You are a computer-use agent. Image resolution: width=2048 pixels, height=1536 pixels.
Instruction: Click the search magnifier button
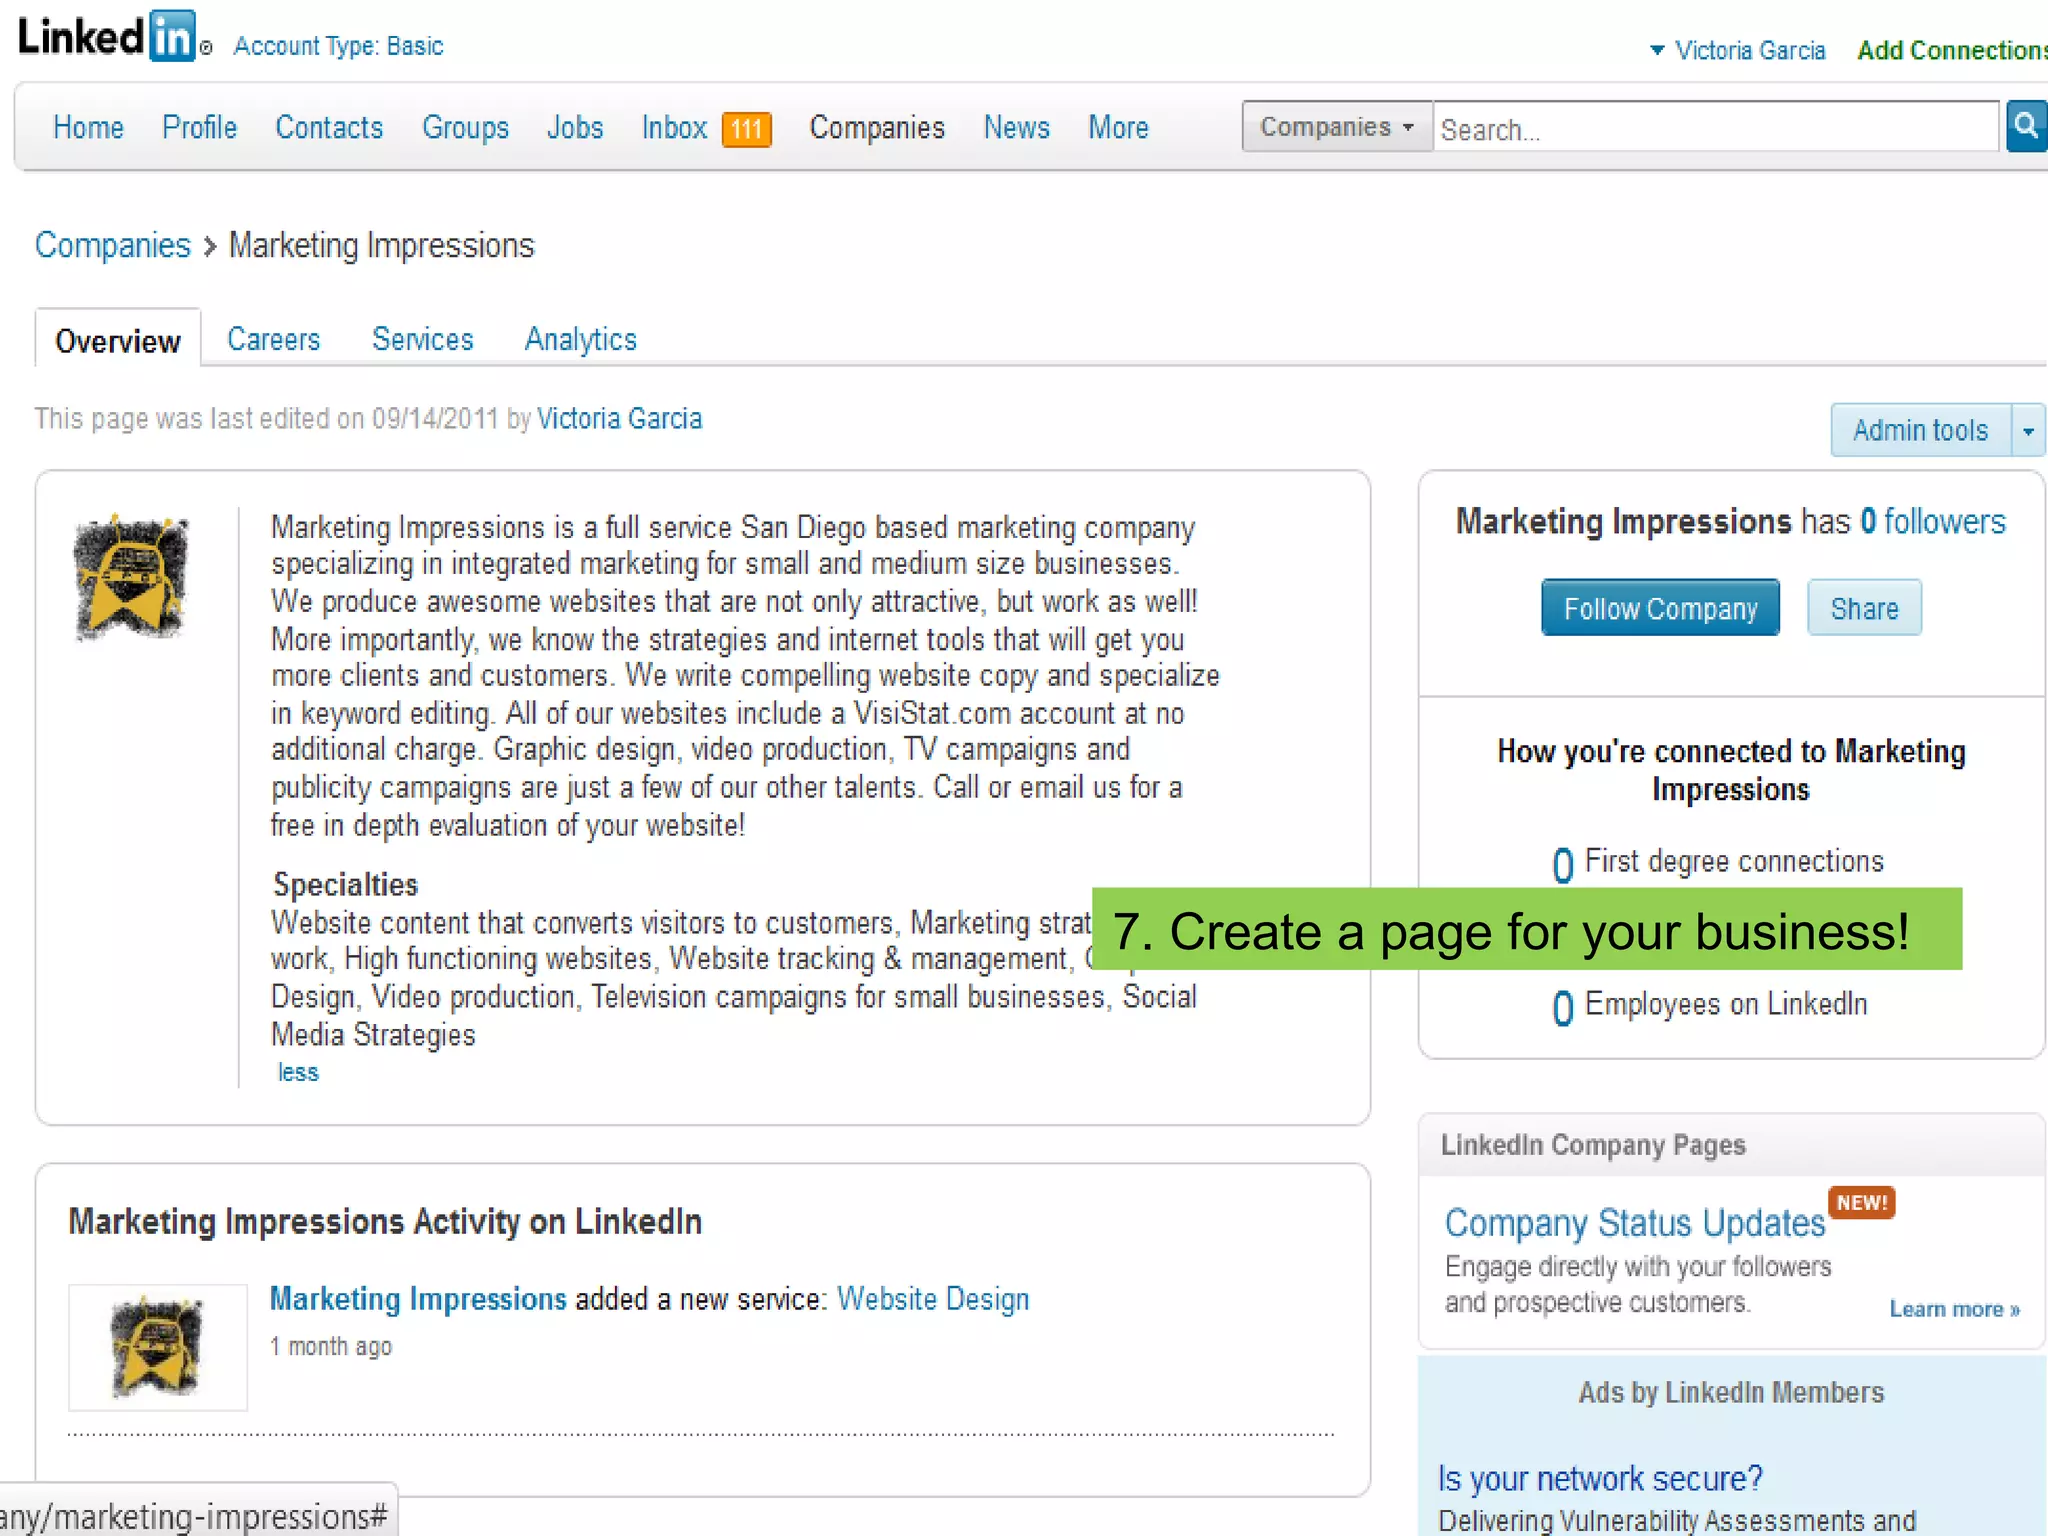tap(2026, 126)
